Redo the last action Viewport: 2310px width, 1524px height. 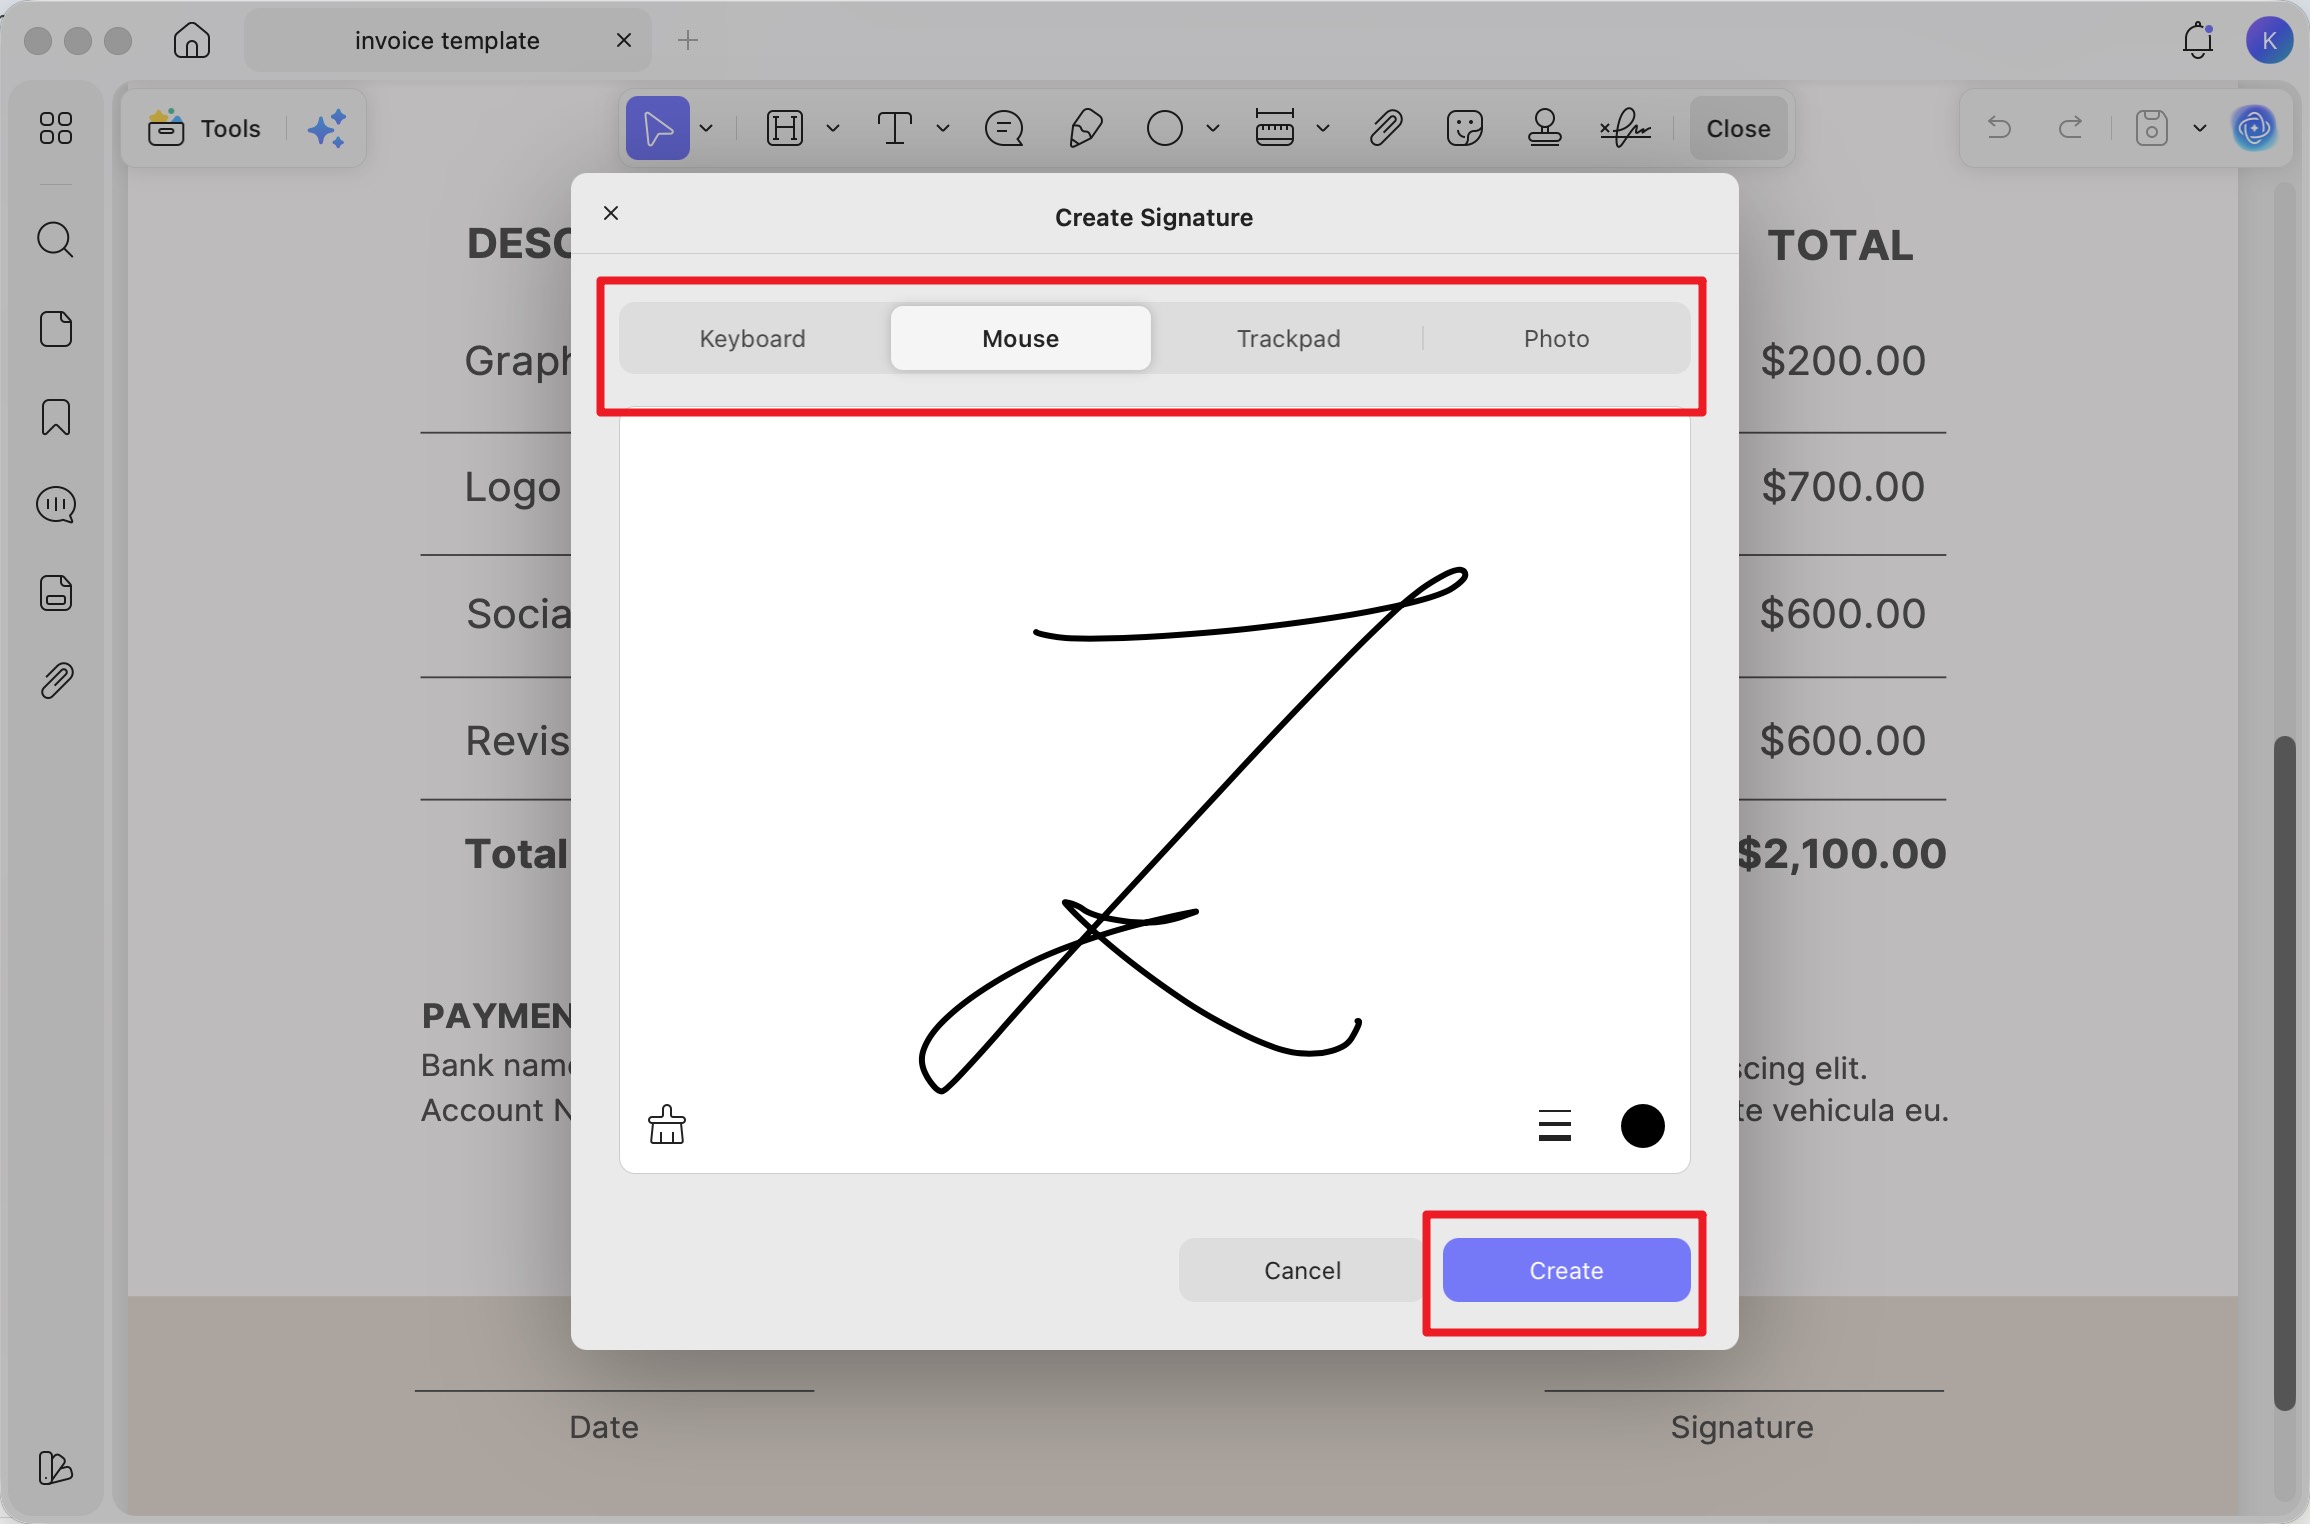pyautogui.click(x=2070, y=128)
